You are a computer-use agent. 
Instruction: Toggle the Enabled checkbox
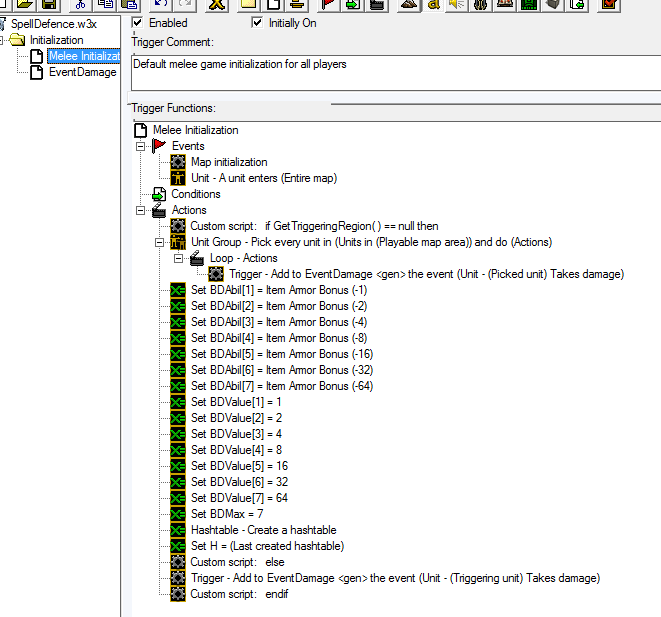137,22
